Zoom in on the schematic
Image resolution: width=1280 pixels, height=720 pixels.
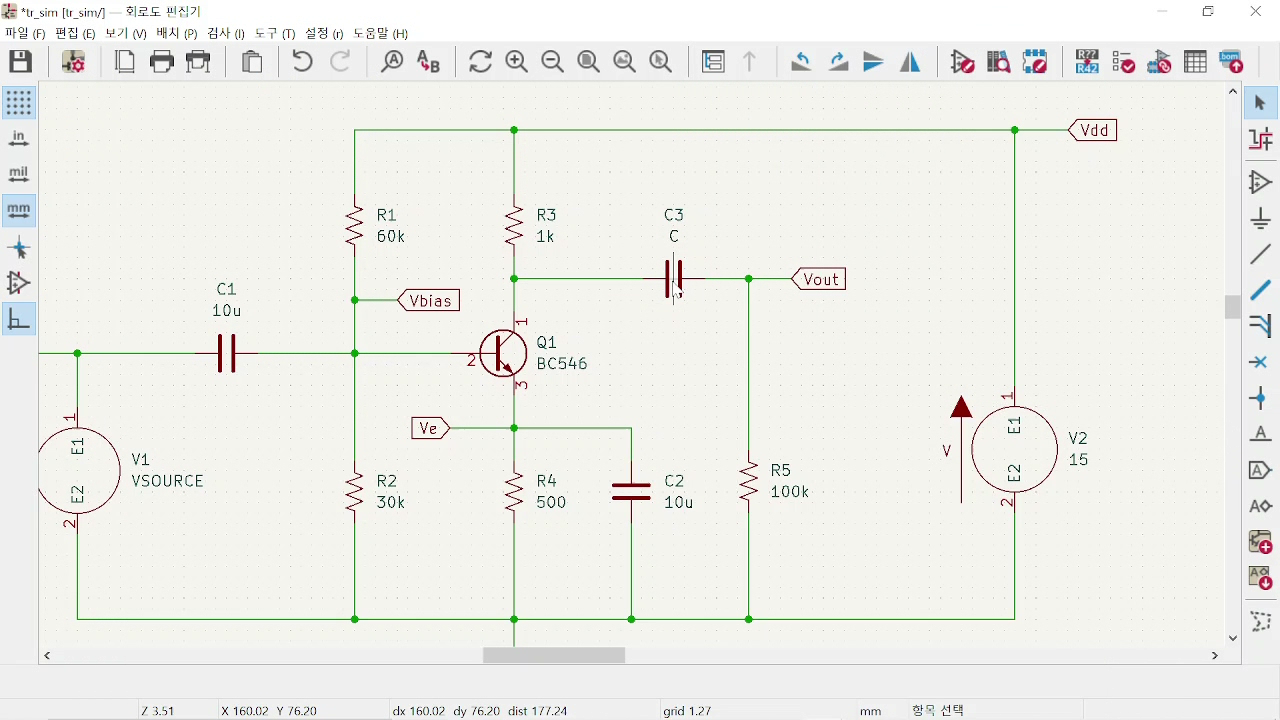click(517, 62)
